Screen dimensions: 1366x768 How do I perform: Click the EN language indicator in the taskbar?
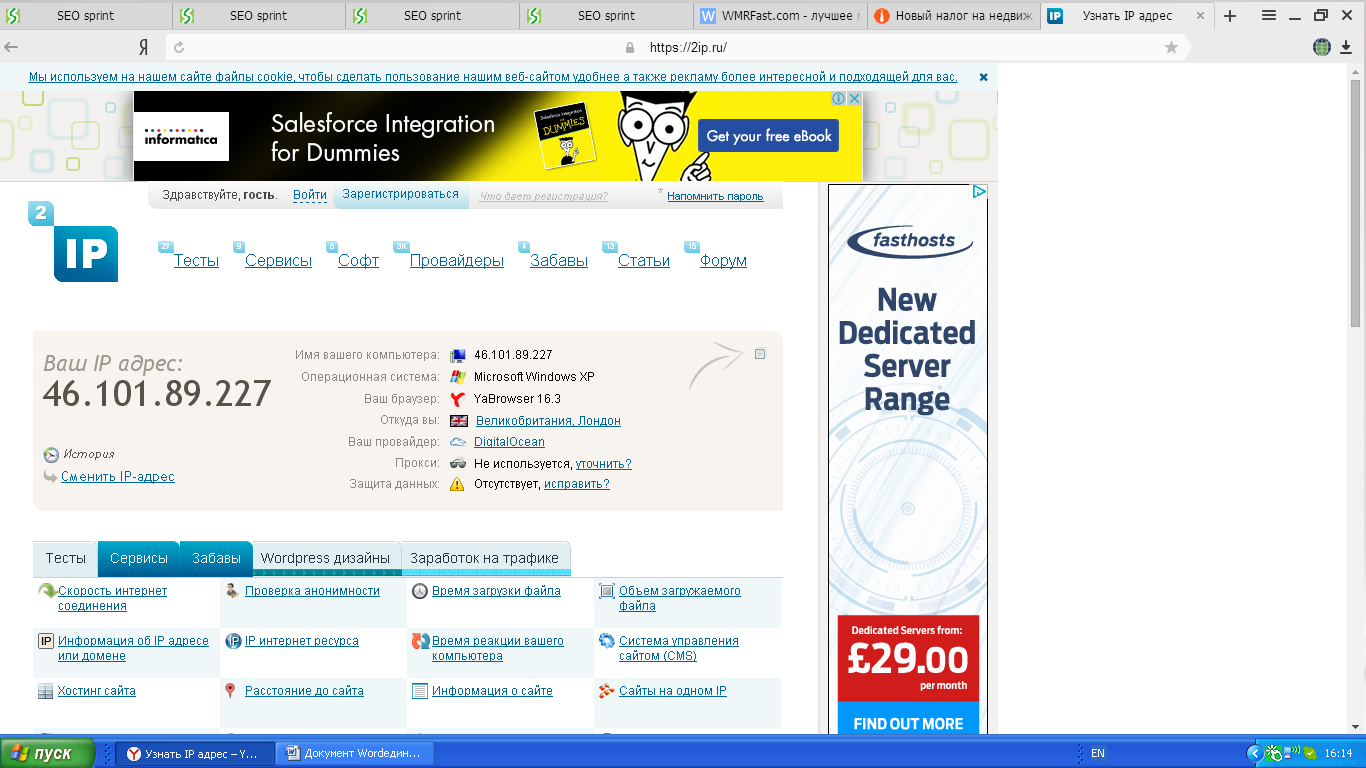click(x=1098, y=753)
